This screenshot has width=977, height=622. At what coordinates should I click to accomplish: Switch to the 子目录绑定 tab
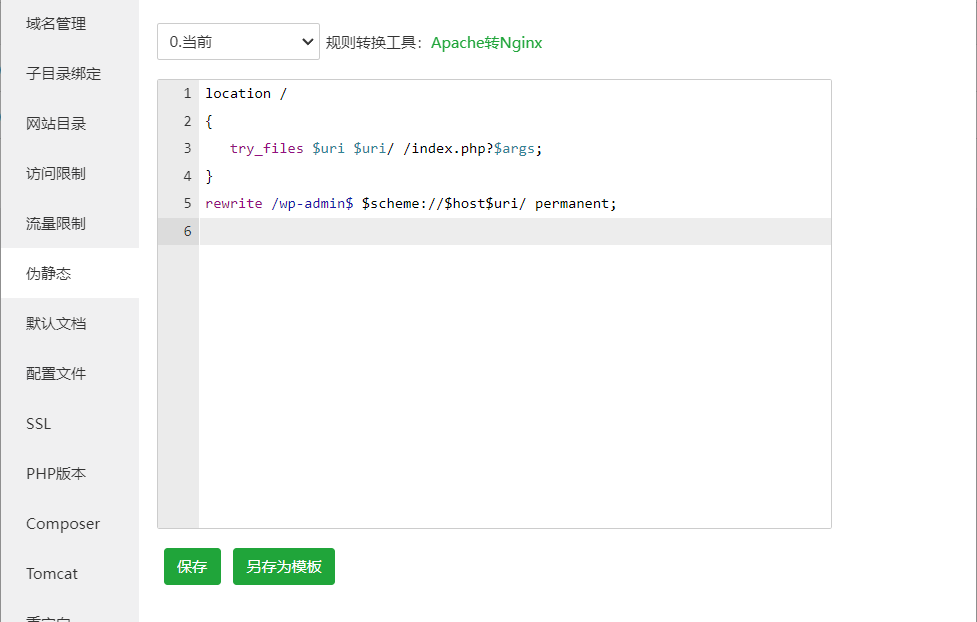pyautogui.click(x=63, y=74)
